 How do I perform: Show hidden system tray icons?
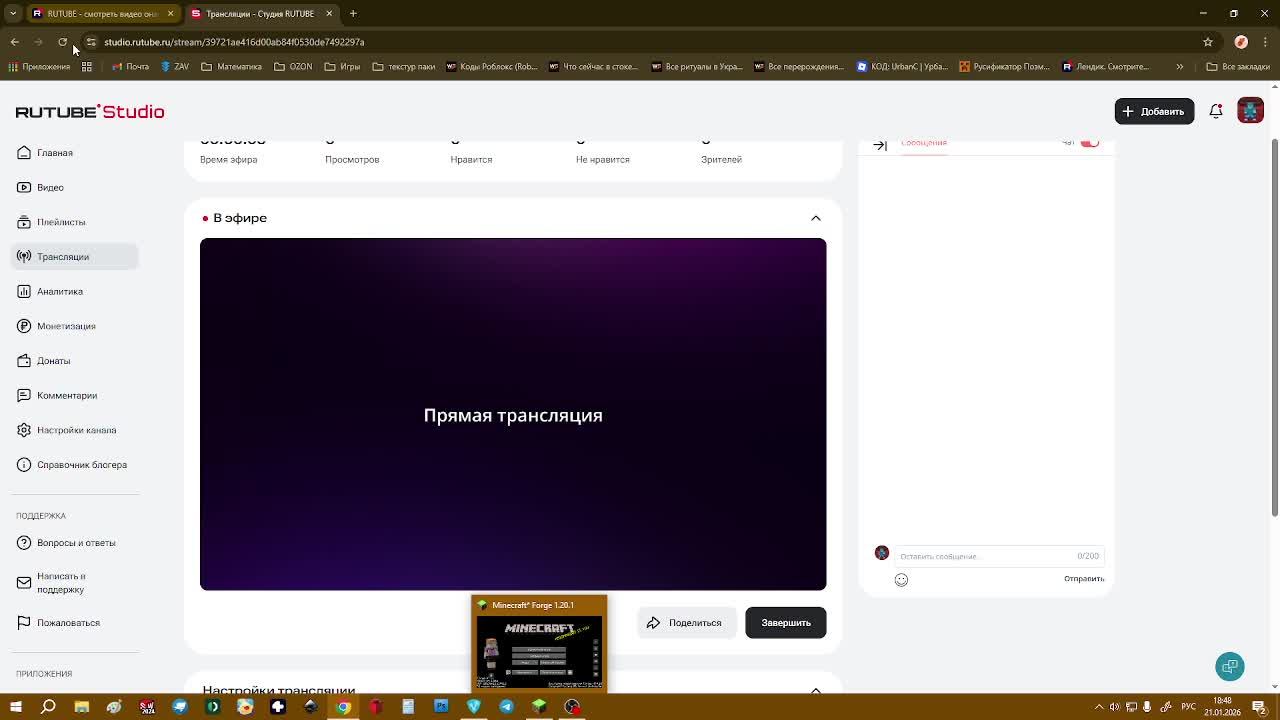[x=1099, y=707]
